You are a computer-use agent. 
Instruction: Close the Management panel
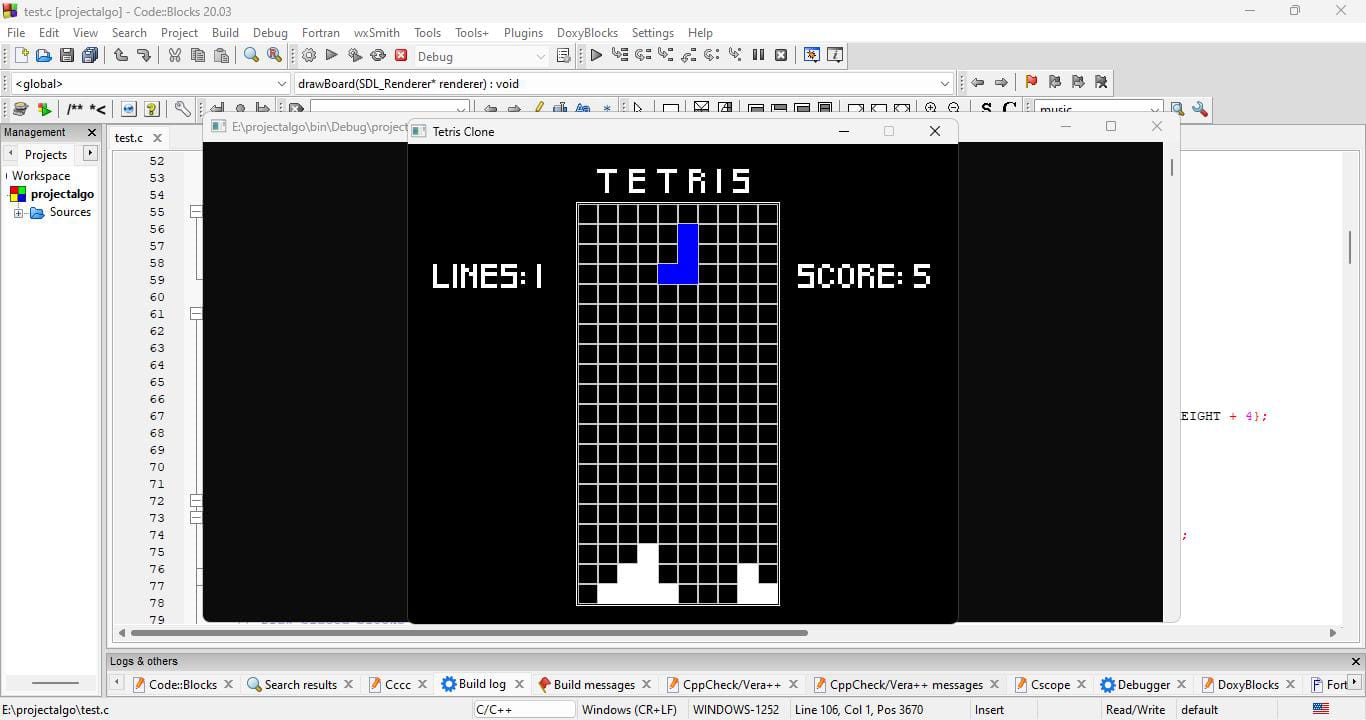92,132
